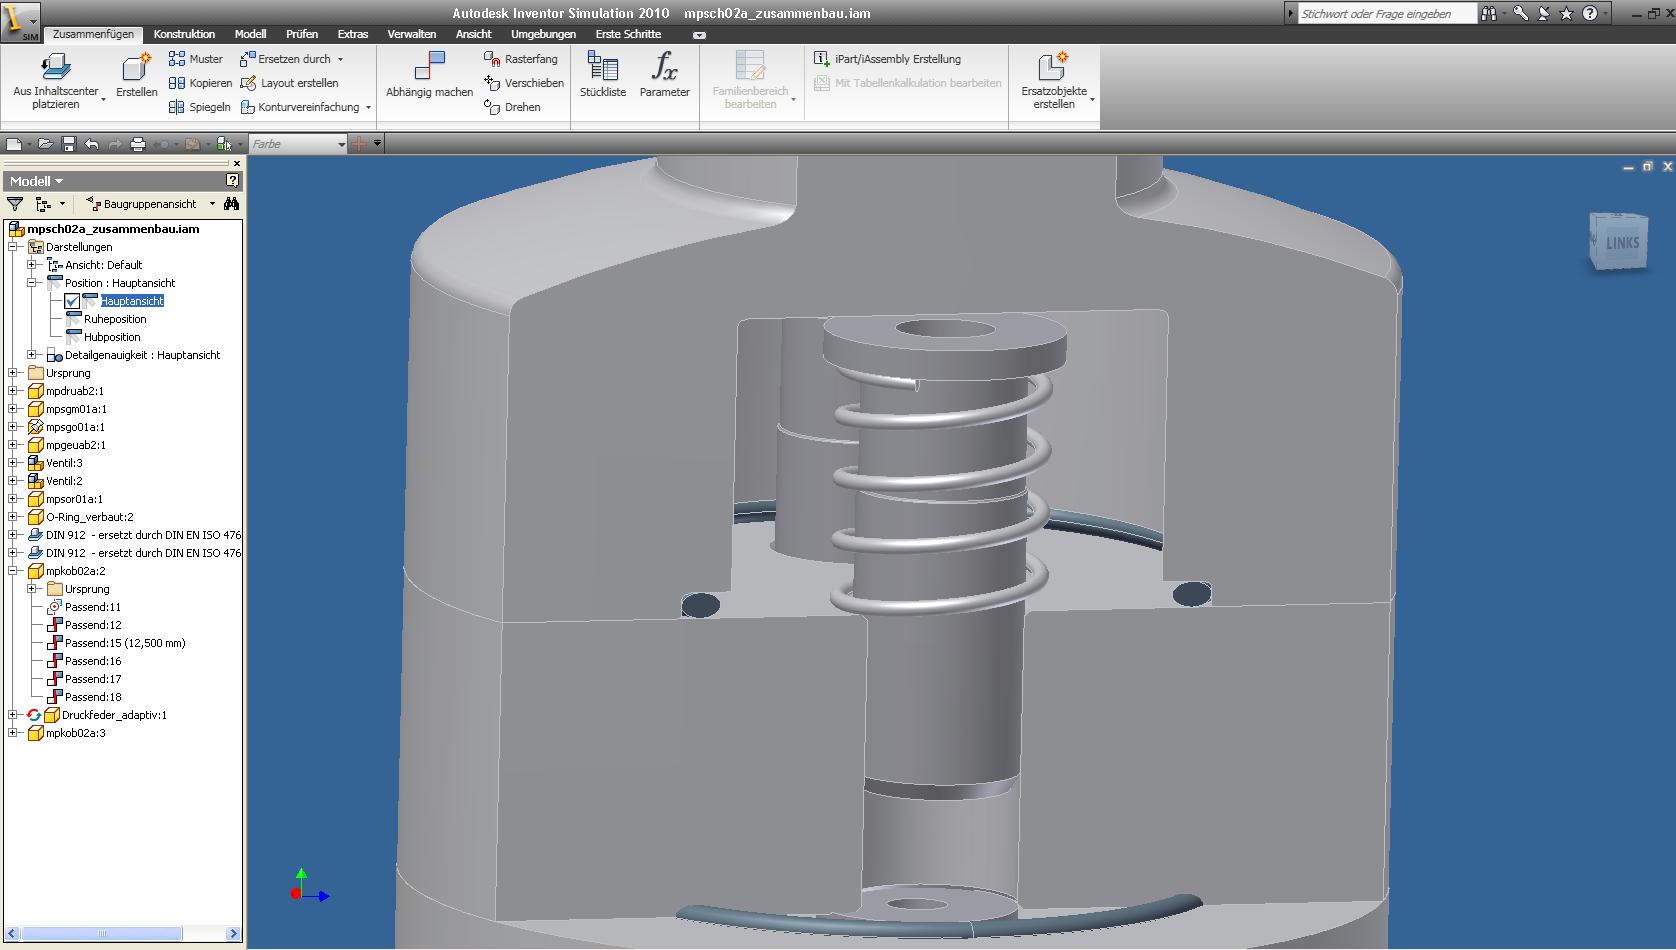Click the LINKS face of the ViewCube
Screen dimensions: 1676x950
click(1621, 243)
